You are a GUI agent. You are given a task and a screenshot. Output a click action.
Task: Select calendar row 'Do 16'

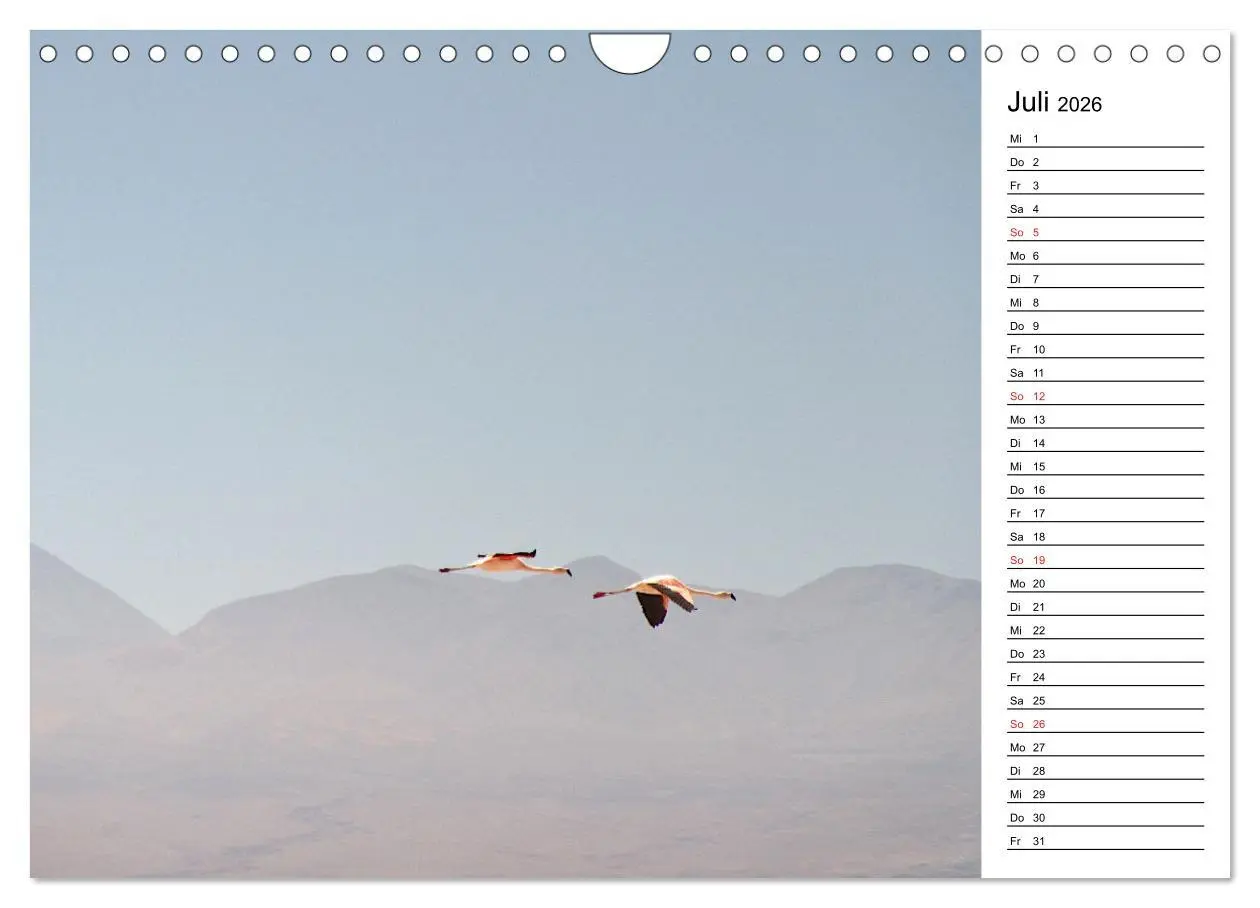point(1105,489)
